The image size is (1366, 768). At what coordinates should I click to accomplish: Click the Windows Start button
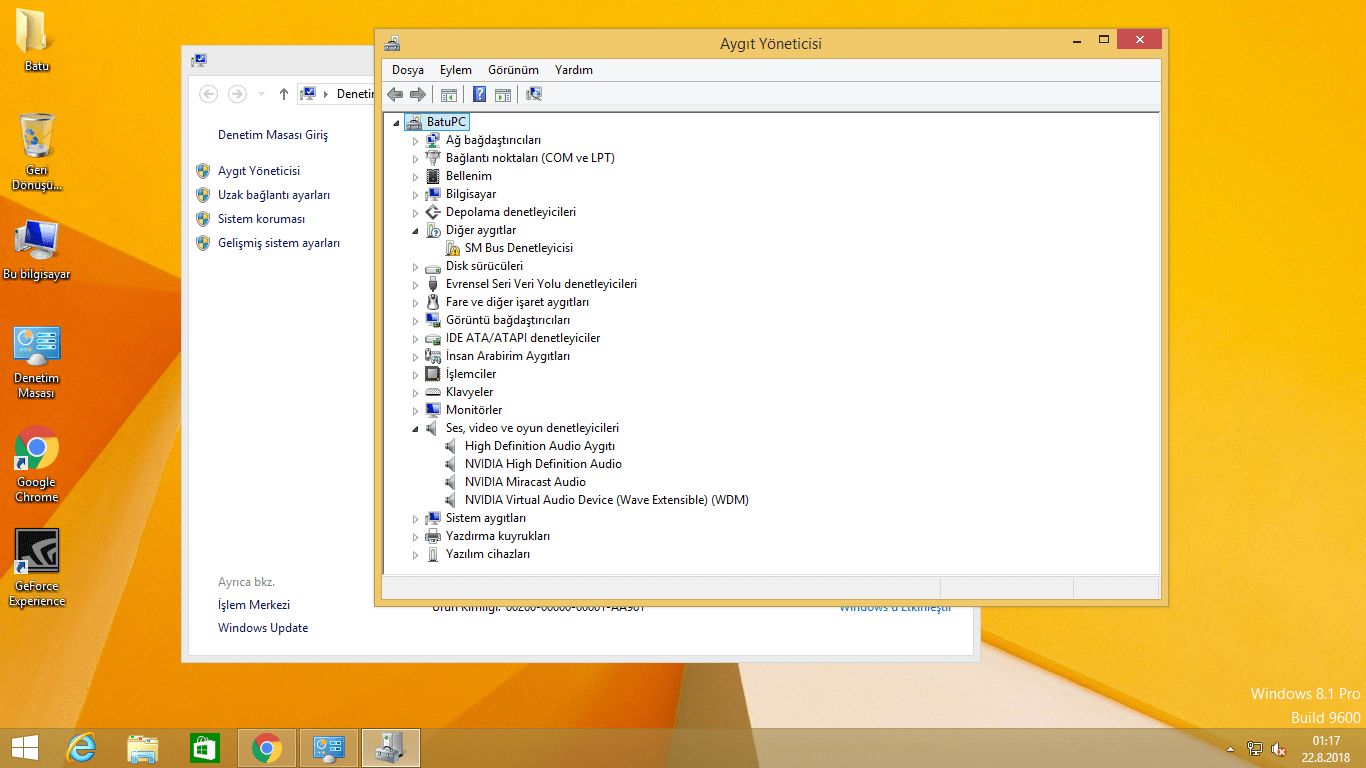pos(24,748)
